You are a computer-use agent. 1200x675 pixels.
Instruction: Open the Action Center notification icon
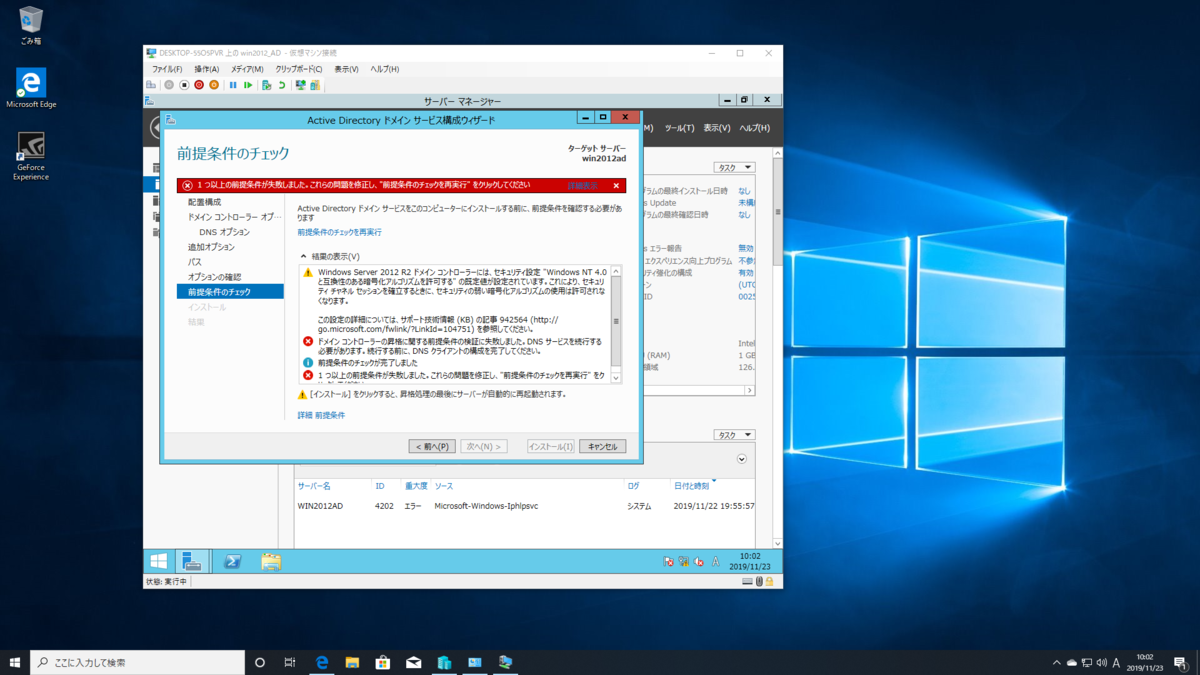[x=1181, y=662]
